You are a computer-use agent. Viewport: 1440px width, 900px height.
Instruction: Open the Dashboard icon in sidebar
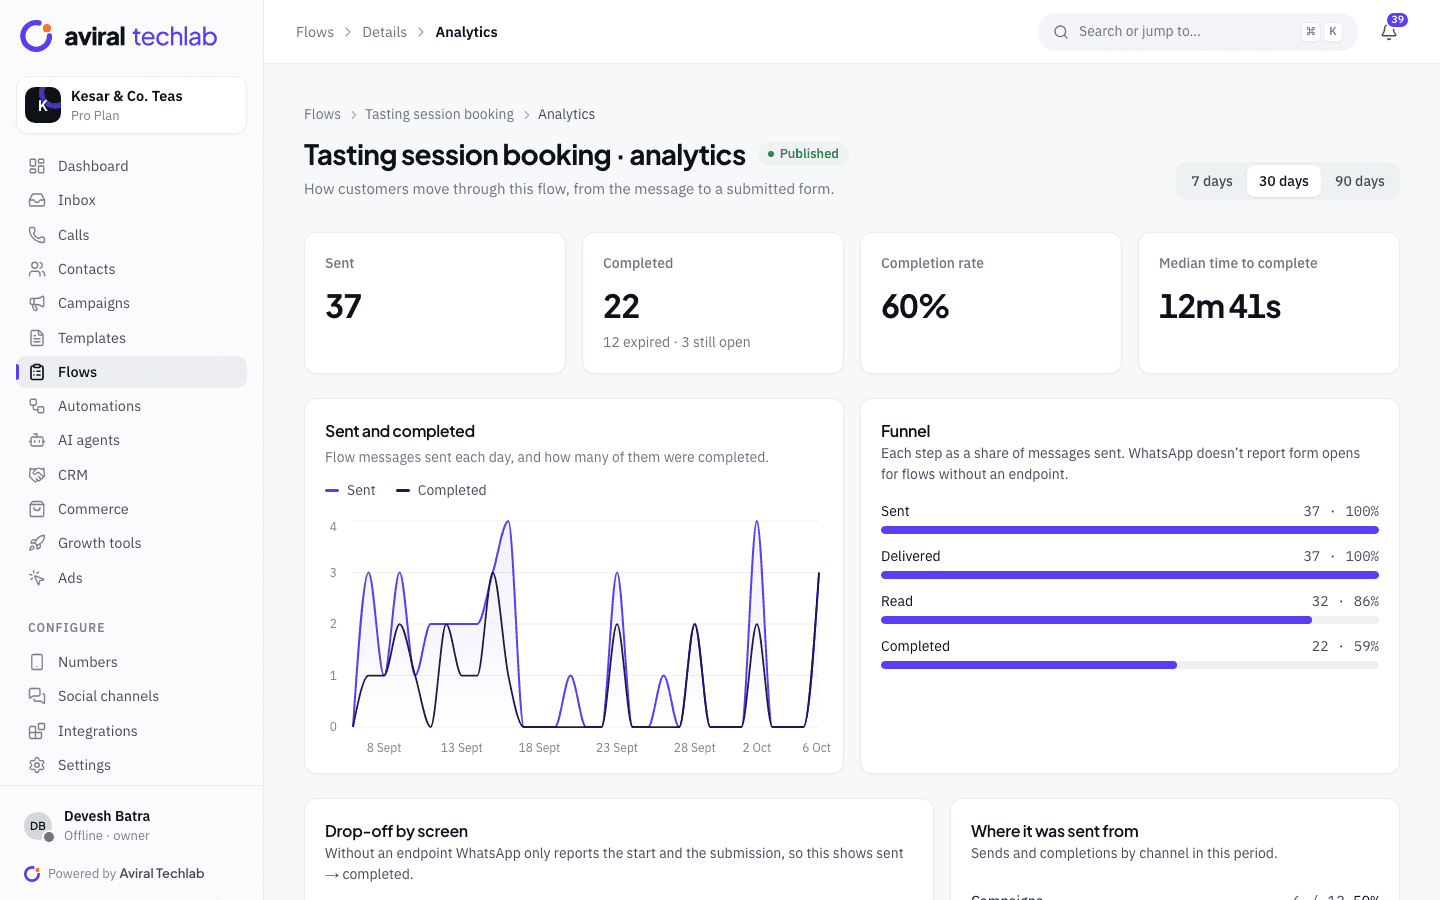[x=37, y=166]
